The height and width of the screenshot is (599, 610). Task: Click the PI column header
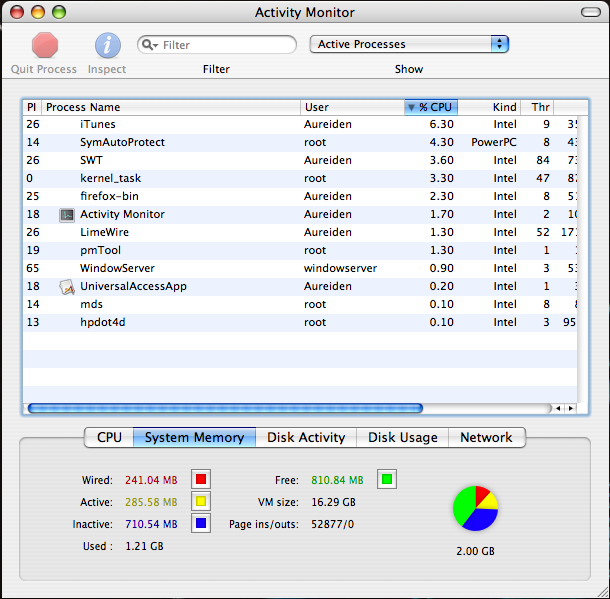click(x=32, y=107)
